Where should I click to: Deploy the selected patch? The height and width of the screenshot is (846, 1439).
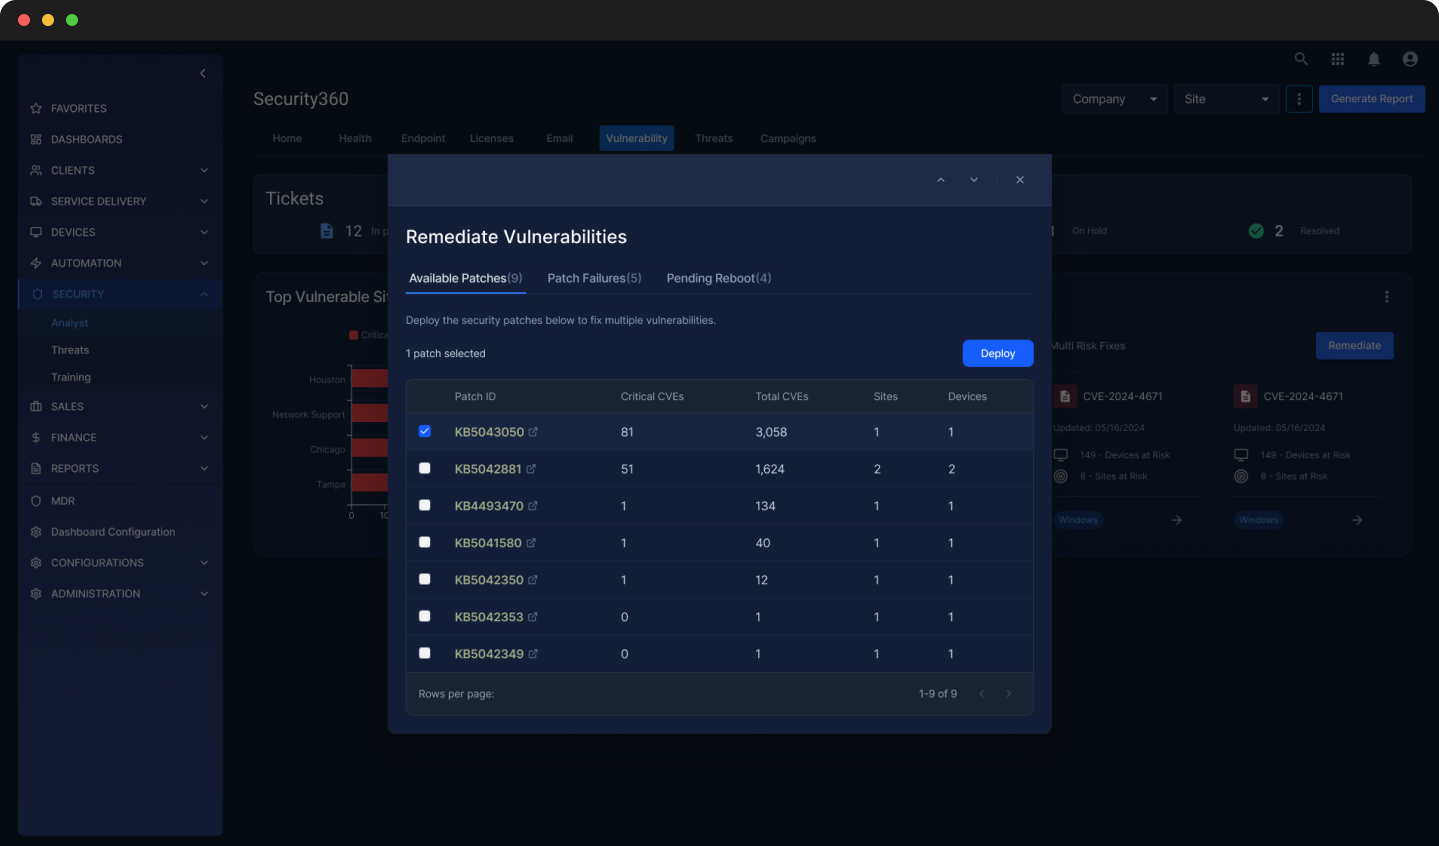997,353
